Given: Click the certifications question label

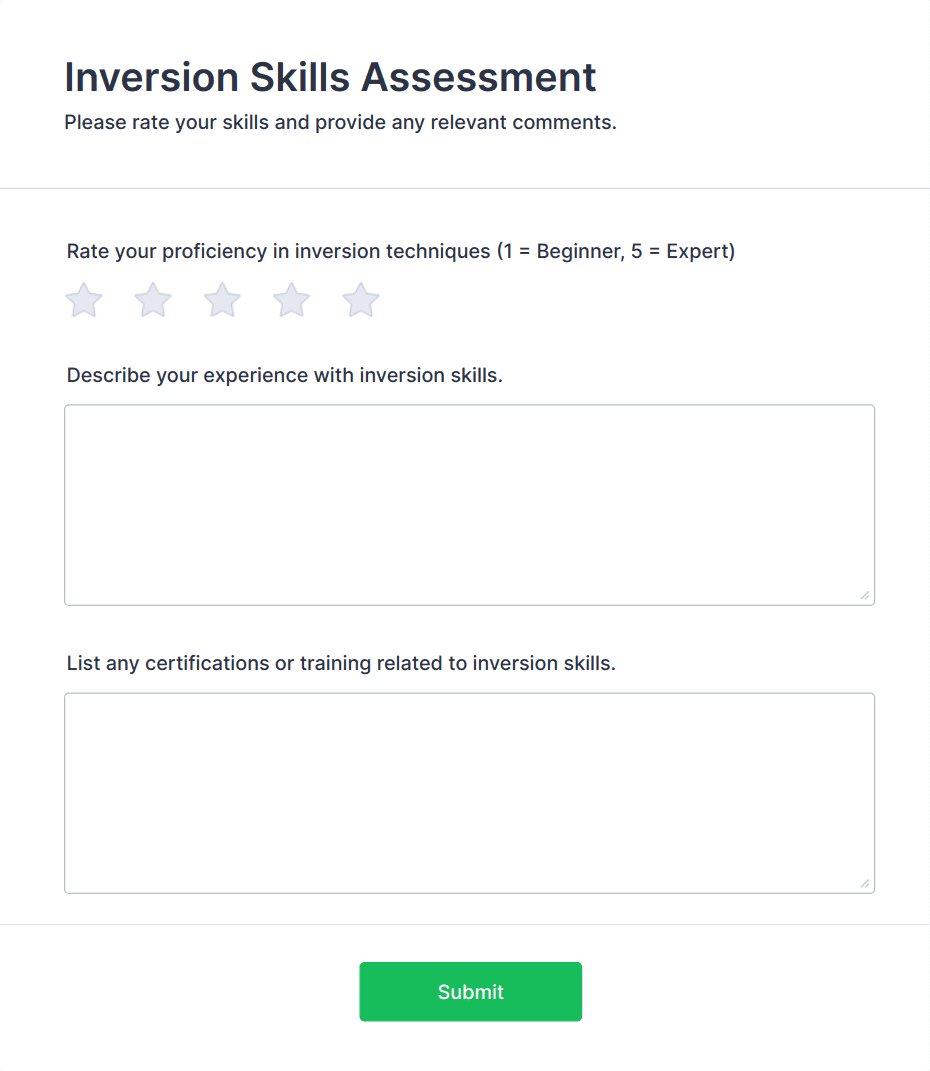Looking at the screenshot, I should click(340, 663).
